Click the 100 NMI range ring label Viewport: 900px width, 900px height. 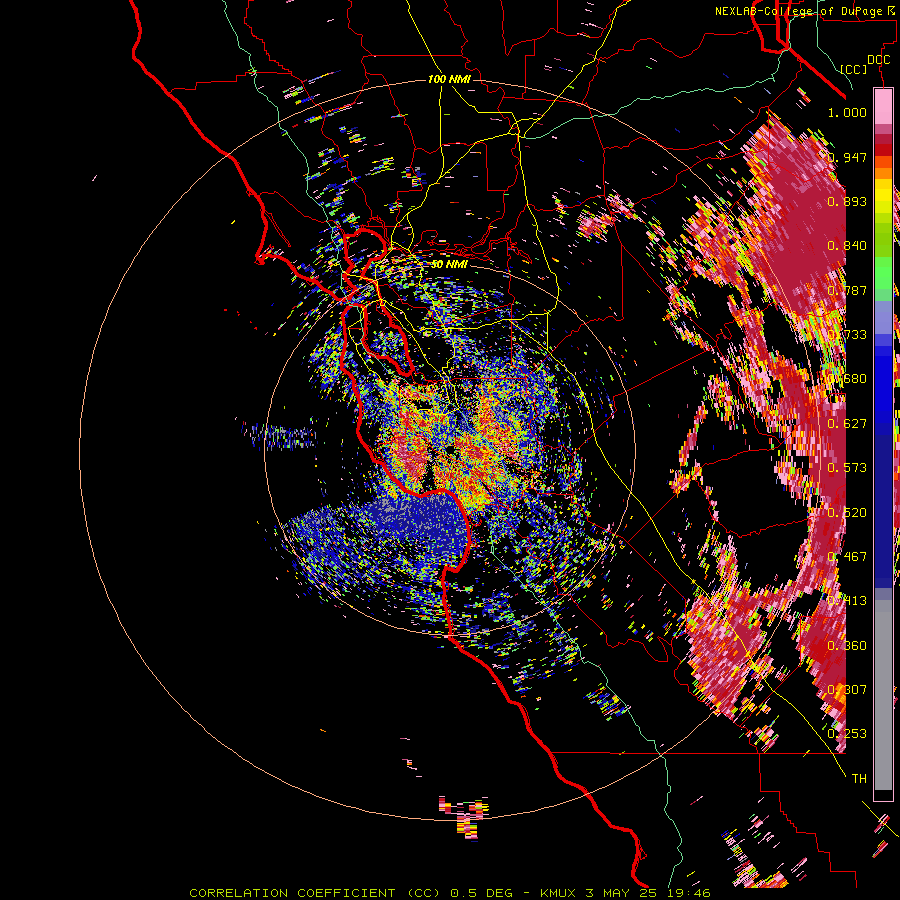click(449, 79)
